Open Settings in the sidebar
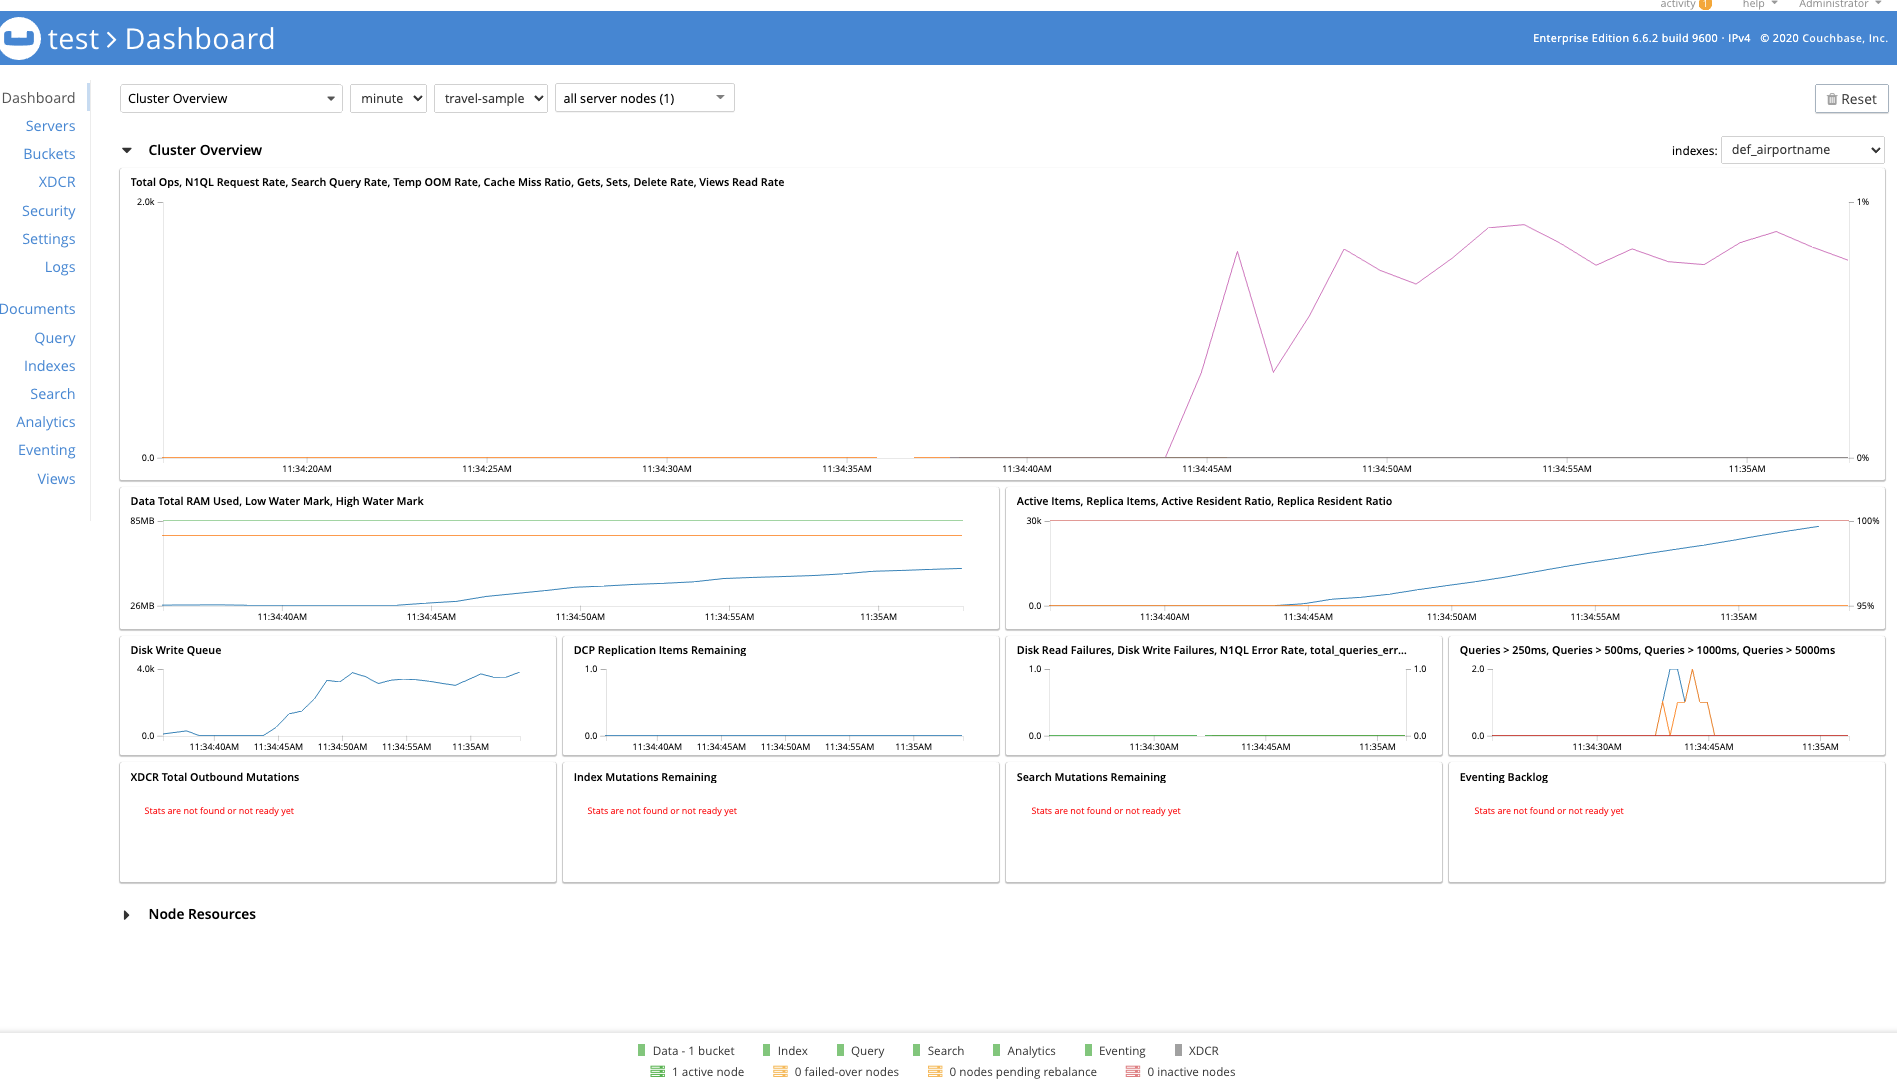The width and height of the screenshot is (1897, 1081). click(x=48, y=239)
